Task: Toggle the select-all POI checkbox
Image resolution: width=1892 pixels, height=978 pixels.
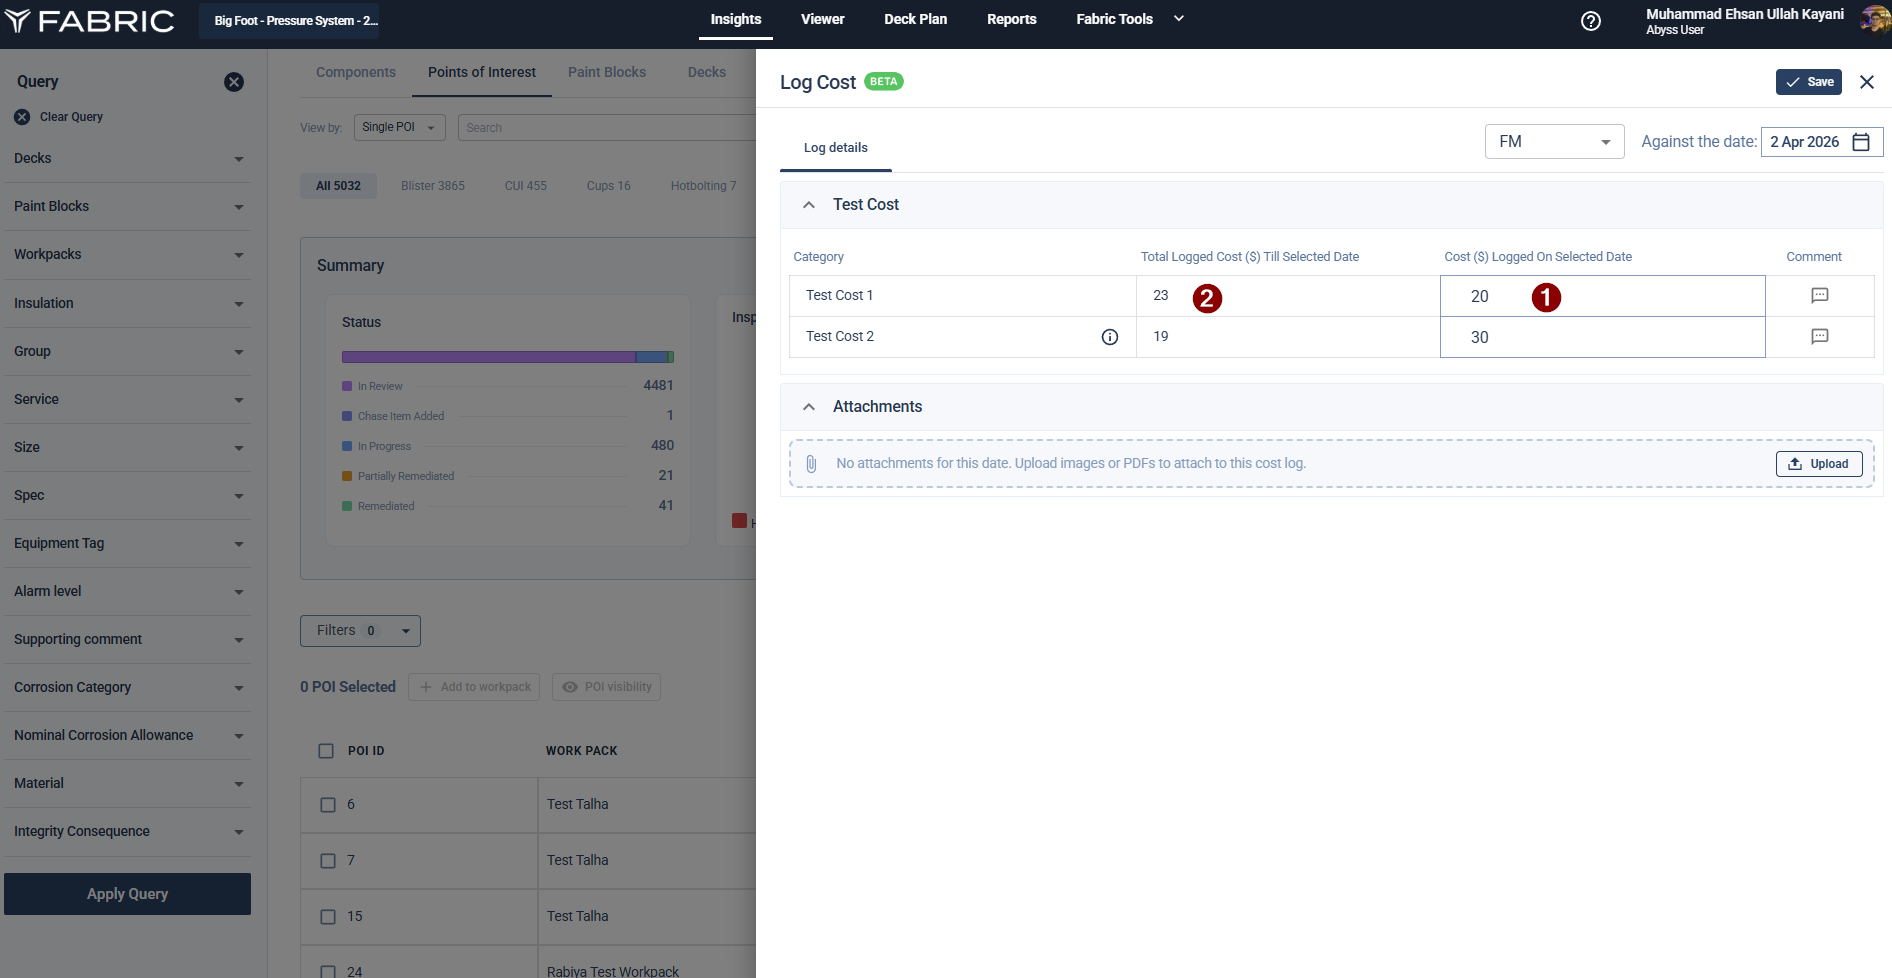Action: pyautogui.click(x=326, y=751)
